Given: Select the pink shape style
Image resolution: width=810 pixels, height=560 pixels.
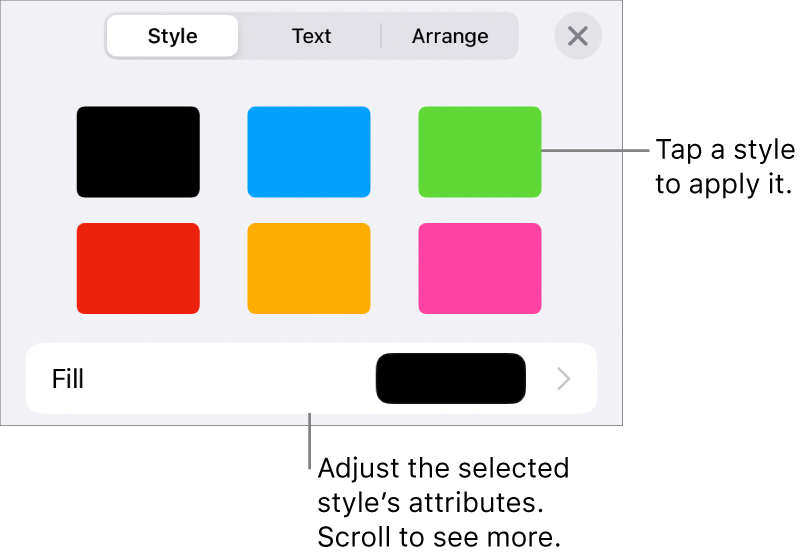Looking at the screenshot, I should [x=480, y=268].
